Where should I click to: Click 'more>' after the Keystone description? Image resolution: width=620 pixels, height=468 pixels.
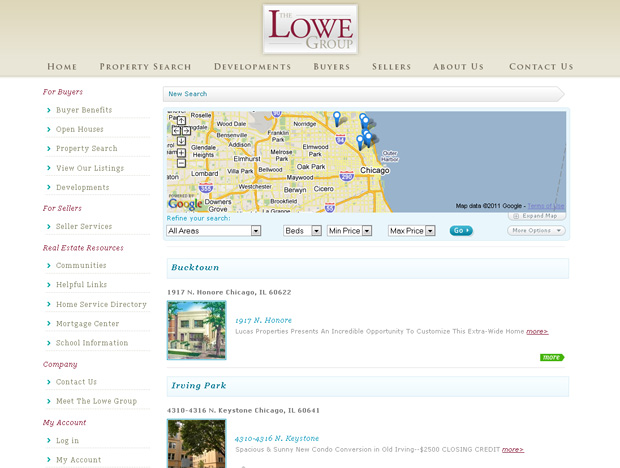(x=513, y=449)
